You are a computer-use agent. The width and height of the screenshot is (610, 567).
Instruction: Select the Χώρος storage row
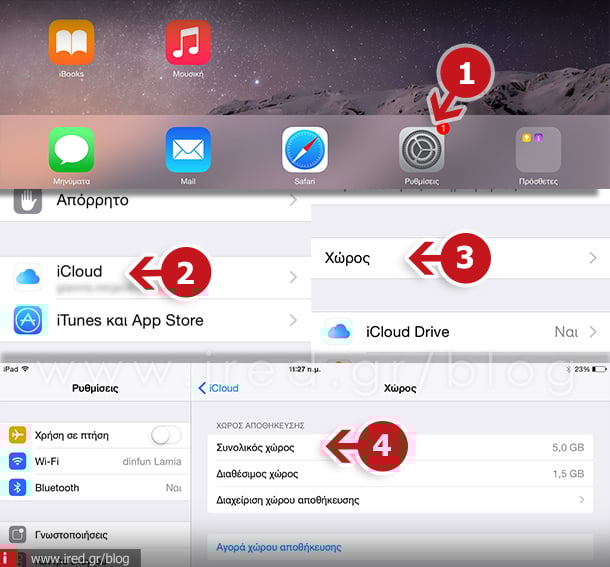[461, 258]
